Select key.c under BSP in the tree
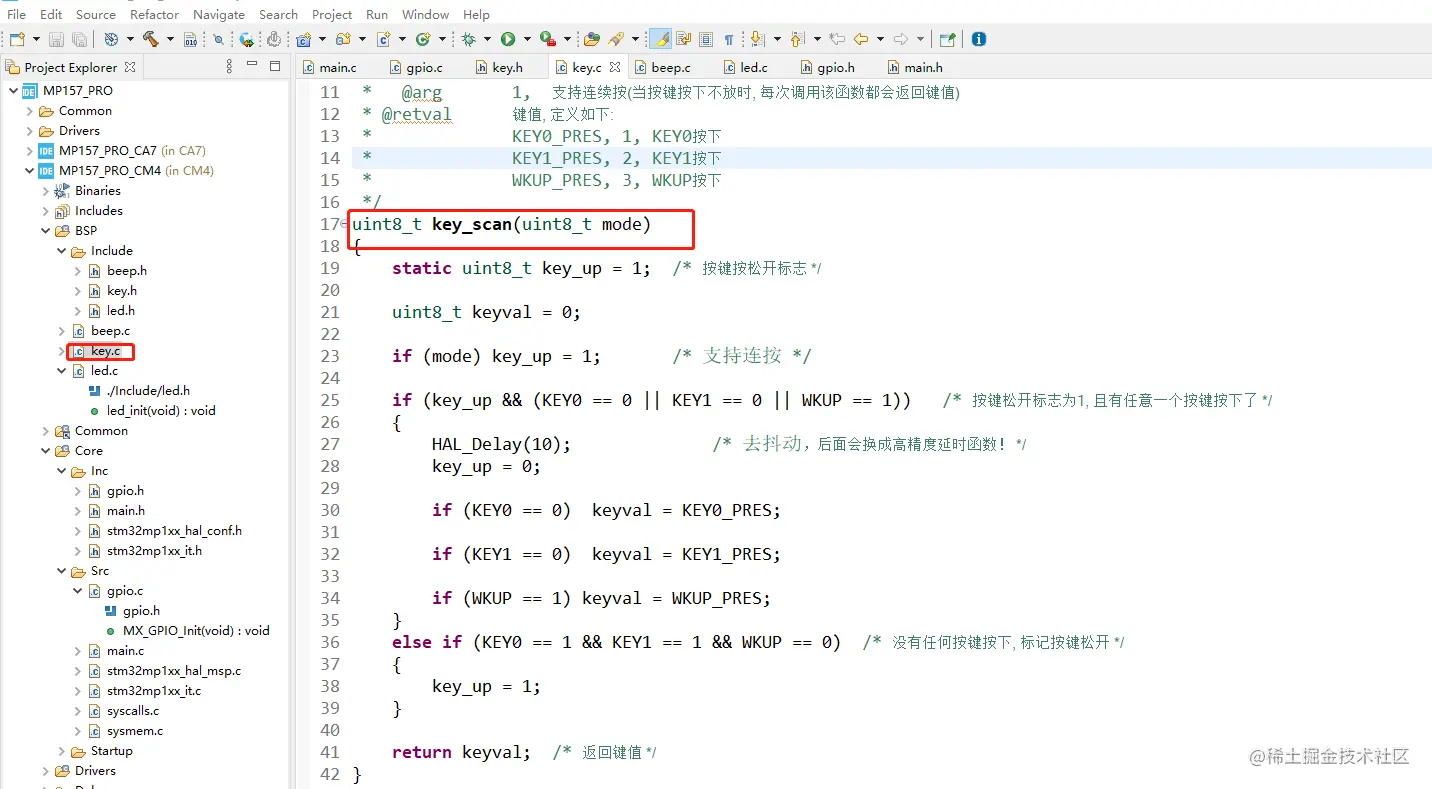The height and width of the screenshot is (789, 1432). 105,351
